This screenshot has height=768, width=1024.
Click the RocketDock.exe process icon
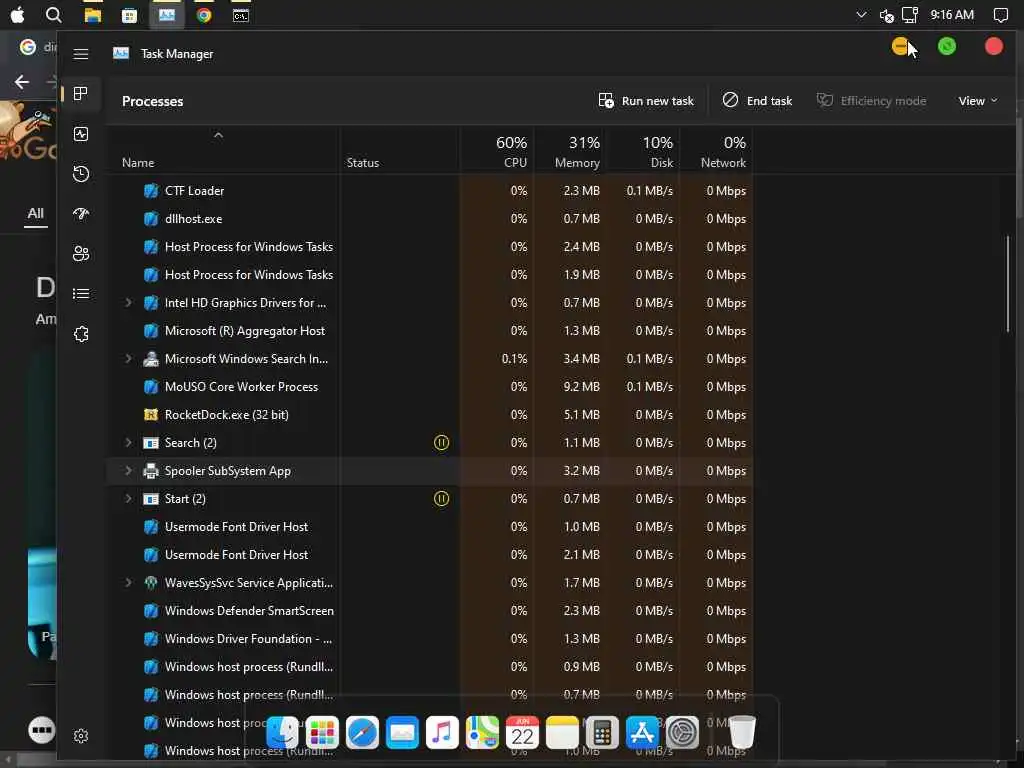[x=151, y=415]
